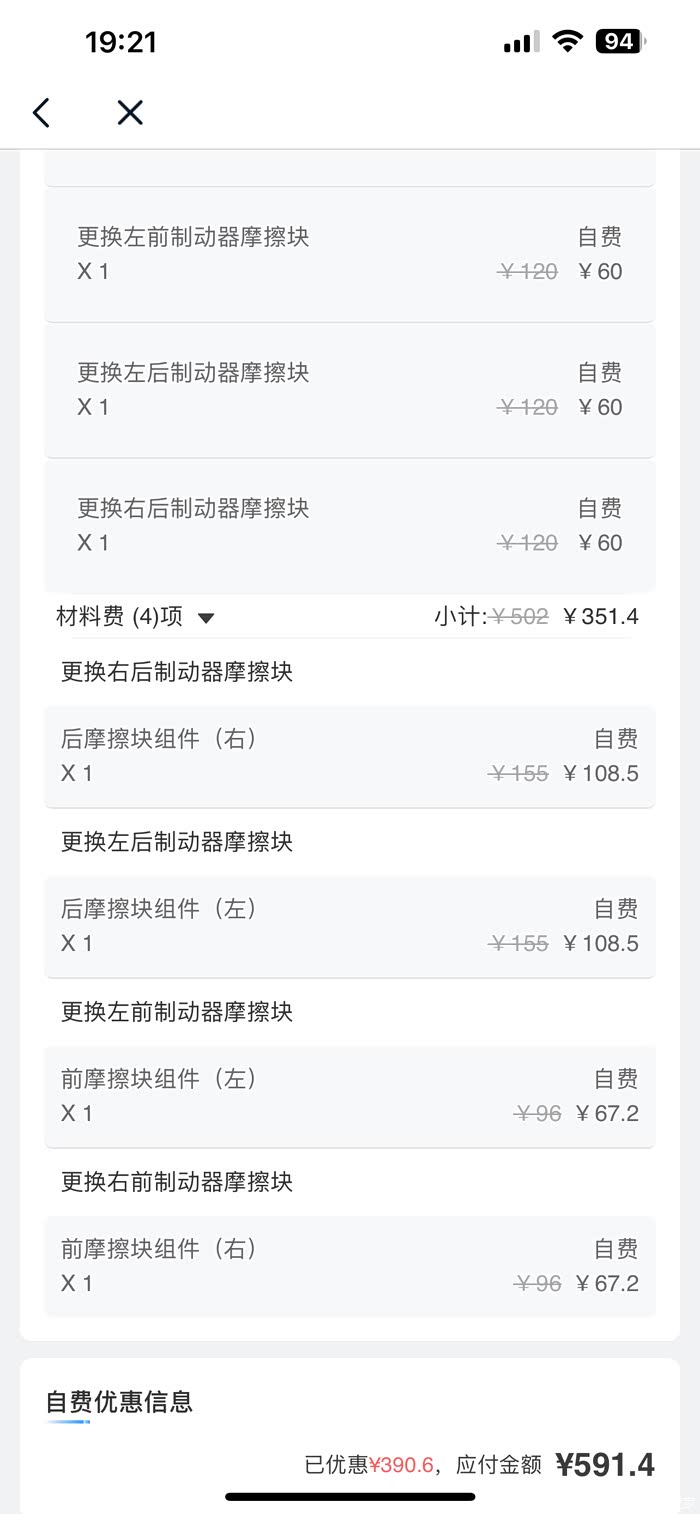This screenshot has height=1514, width=700.
Task: Select the 前摩擦块组件（右） parts card
Action: (x=350, y=1266)
